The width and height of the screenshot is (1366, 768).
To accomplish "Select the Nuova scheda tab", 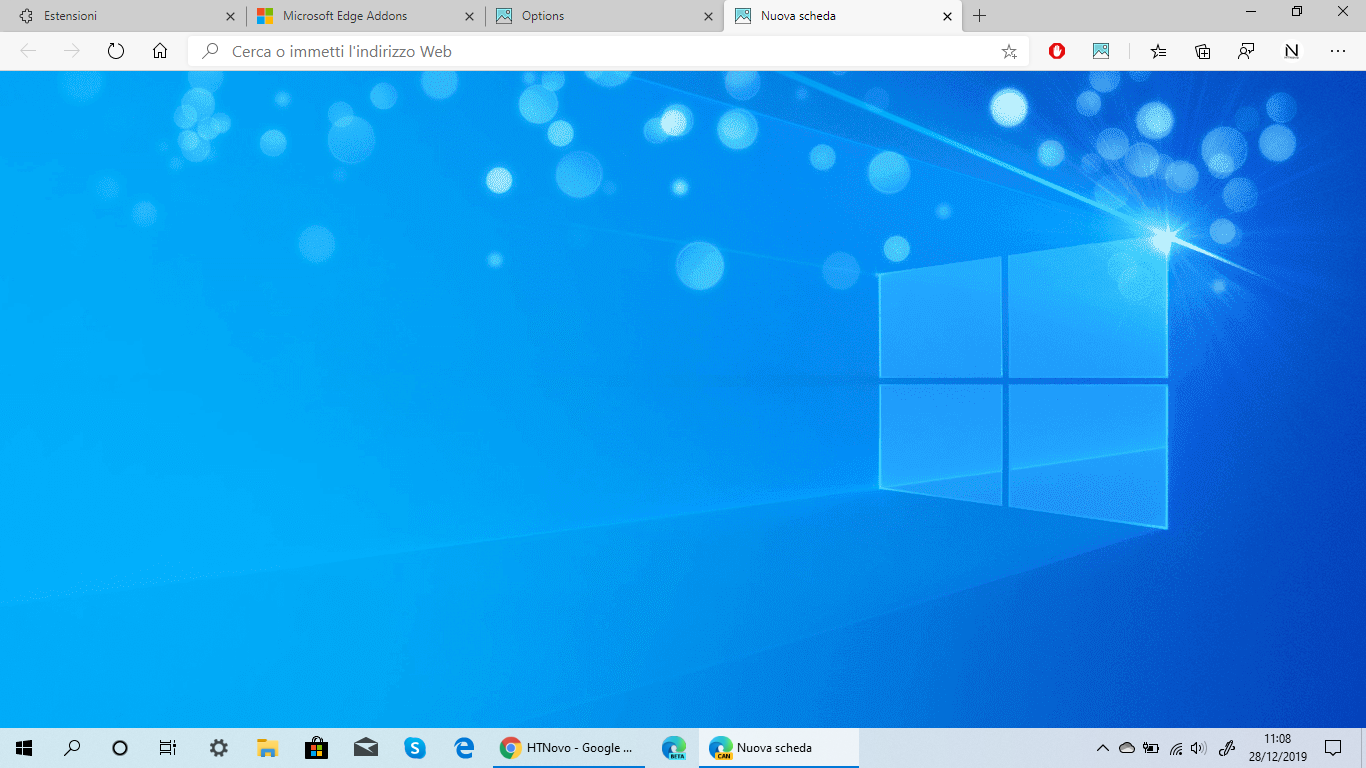I will (844, 16).
